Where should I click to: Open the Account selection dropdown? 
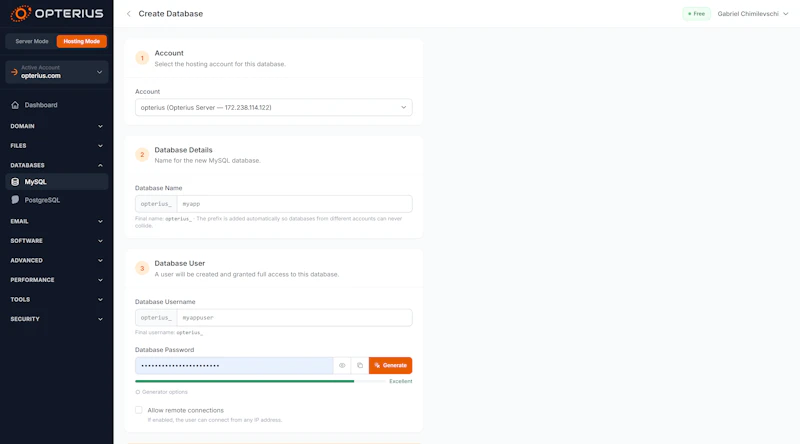tap(273, 108)
